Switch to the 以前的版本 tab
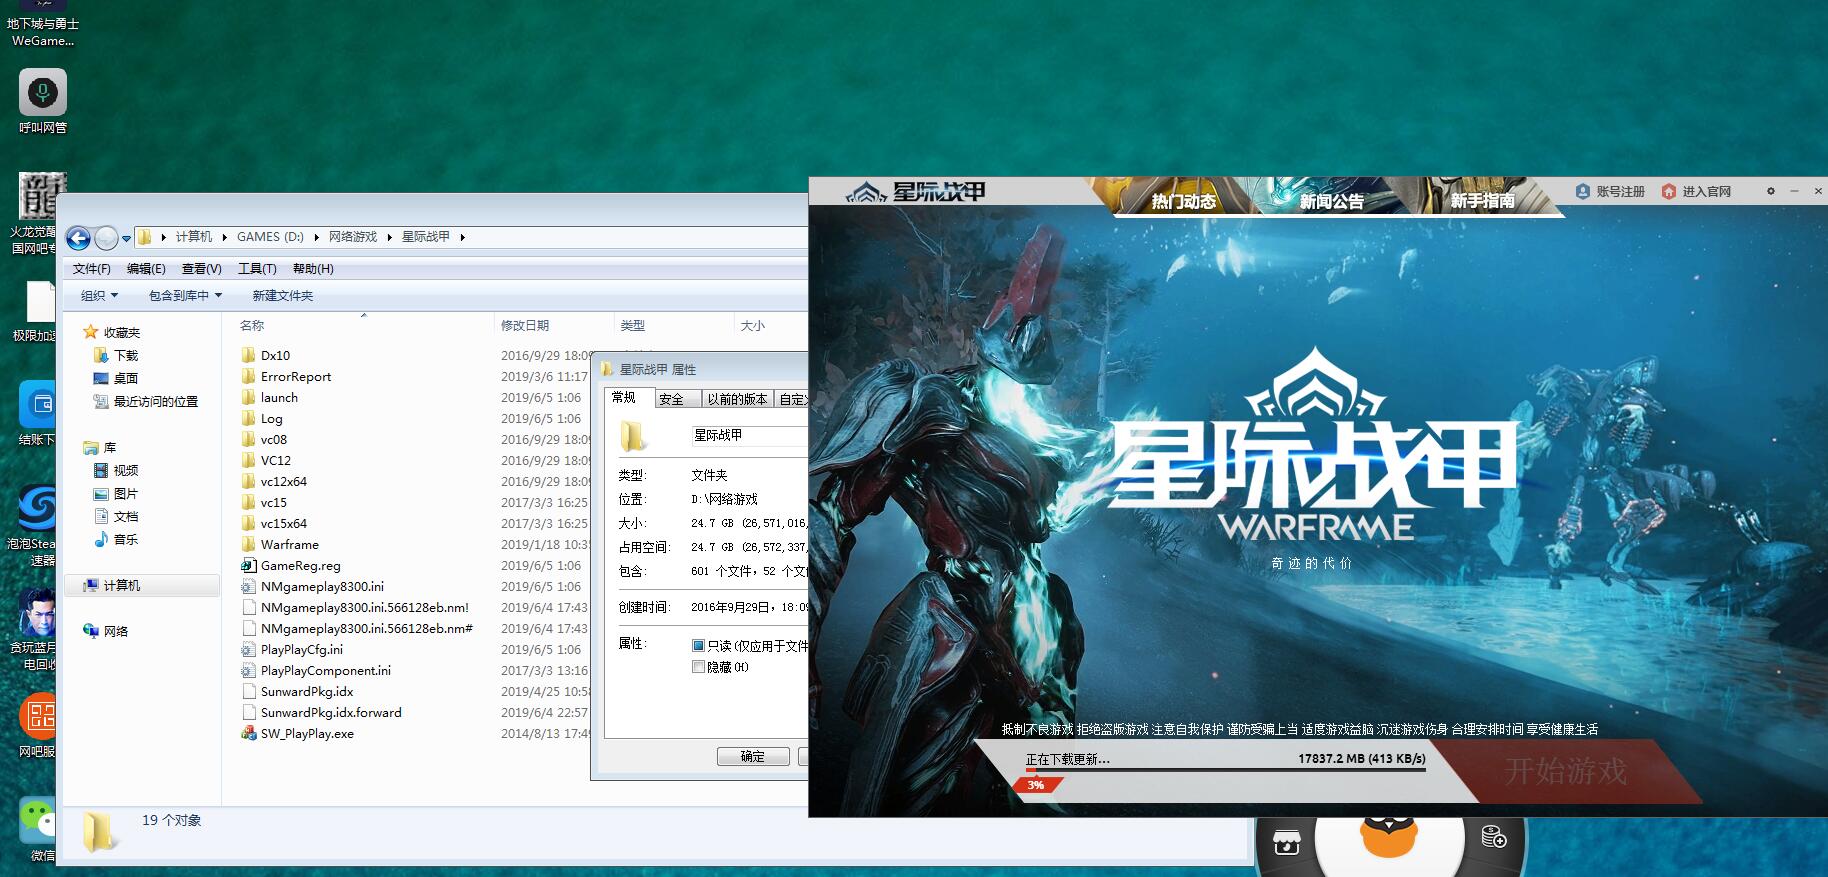This screenshot has width=1828, height=877. pos(737,399)
